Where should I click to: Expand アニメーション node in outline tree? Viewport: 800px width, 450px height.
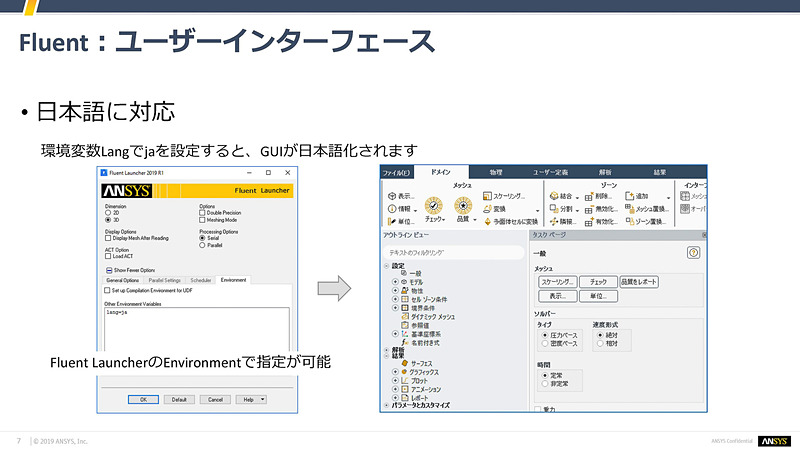tap(395, 389)
